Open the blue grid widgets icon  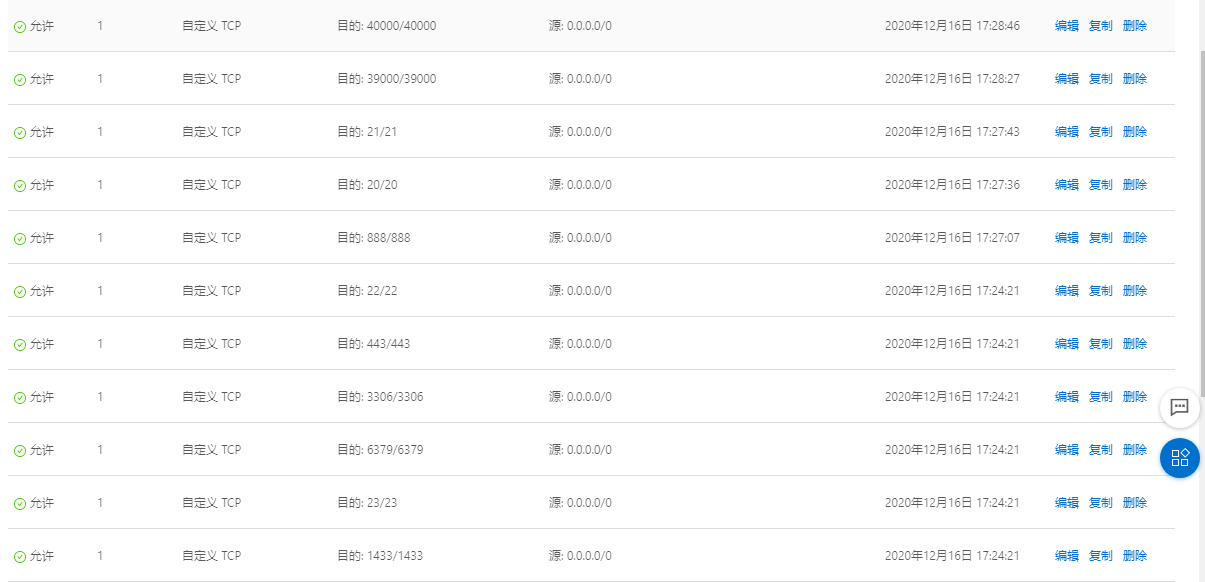[x=1180, y=458]
